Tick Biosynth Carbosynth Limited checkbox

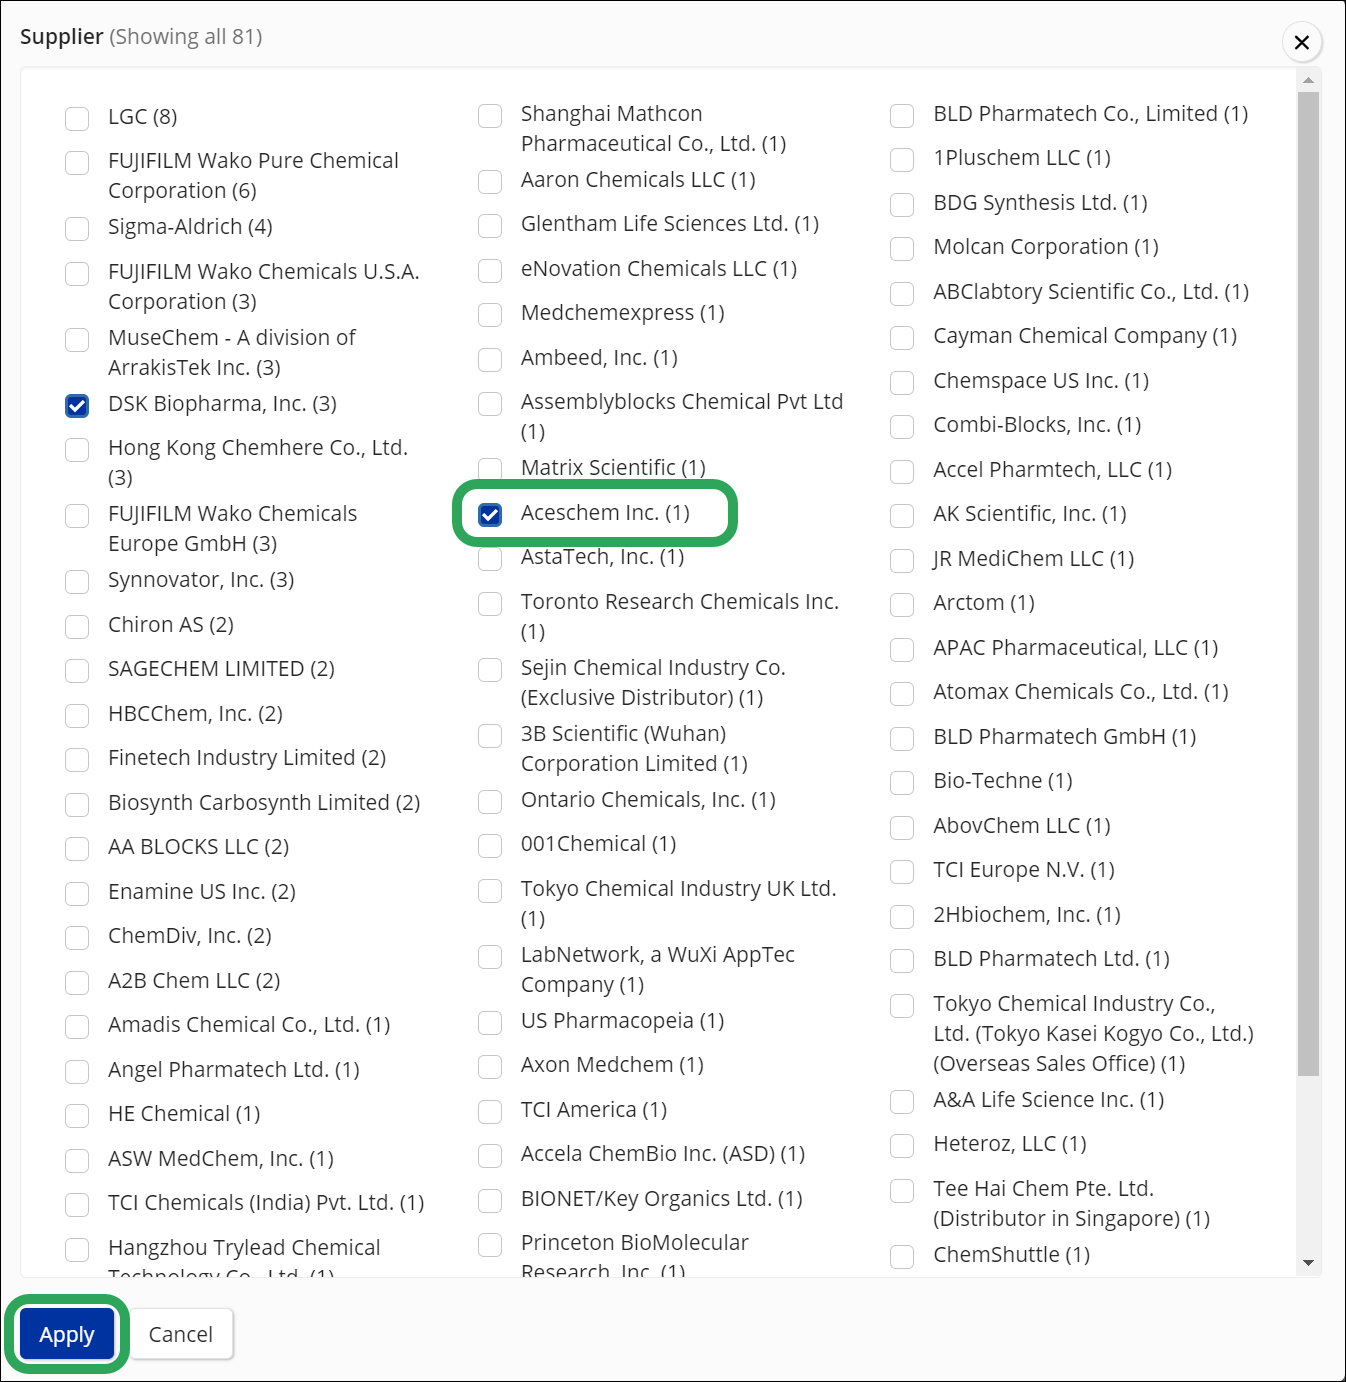pyautogui.click(x=77, y=805)
